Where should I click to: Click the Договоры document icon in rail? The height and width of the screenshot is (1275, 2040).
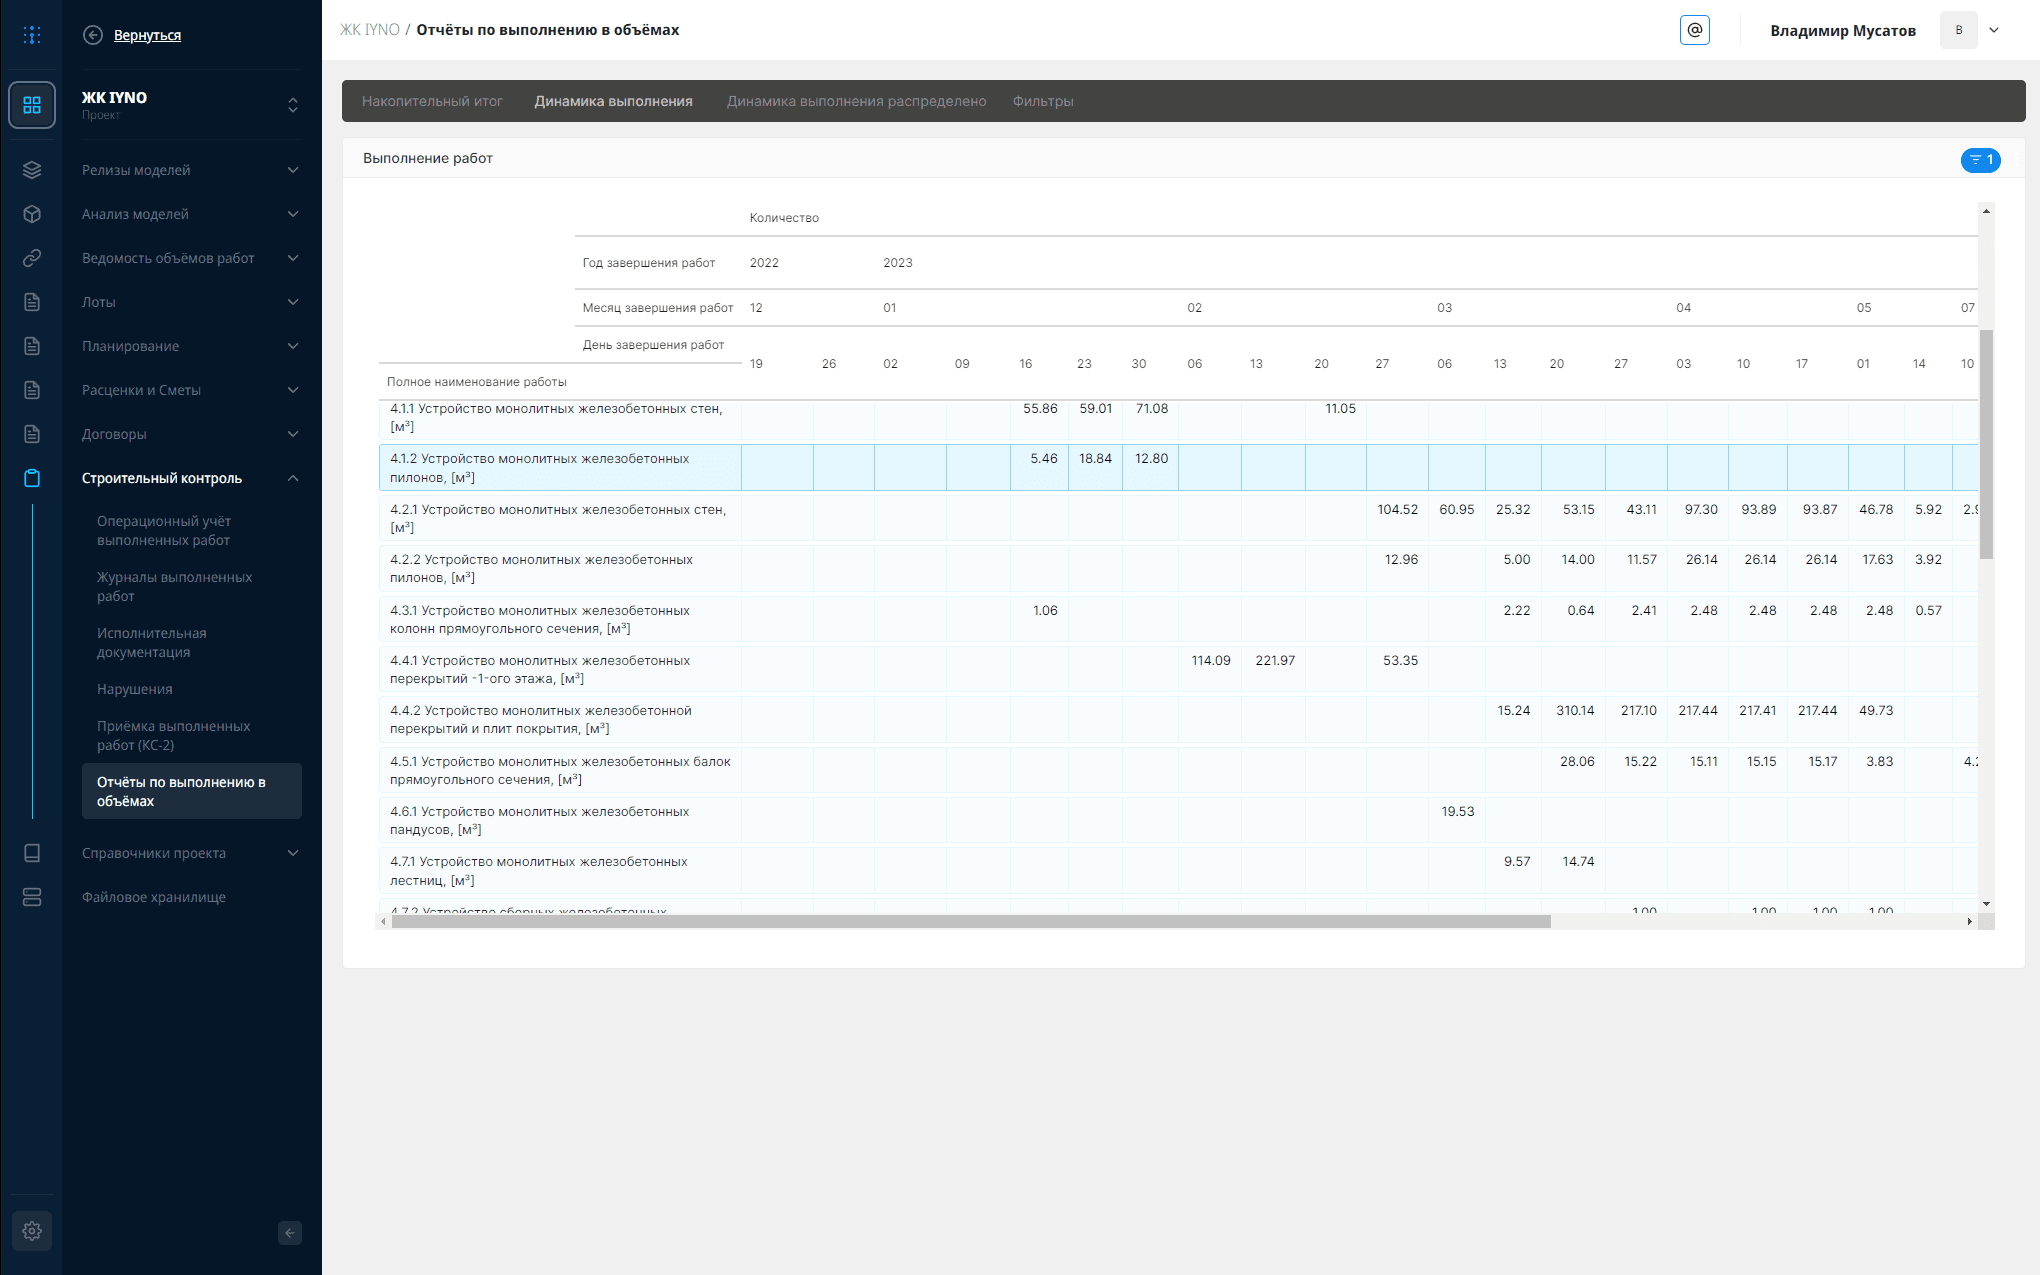coord(32,434)
